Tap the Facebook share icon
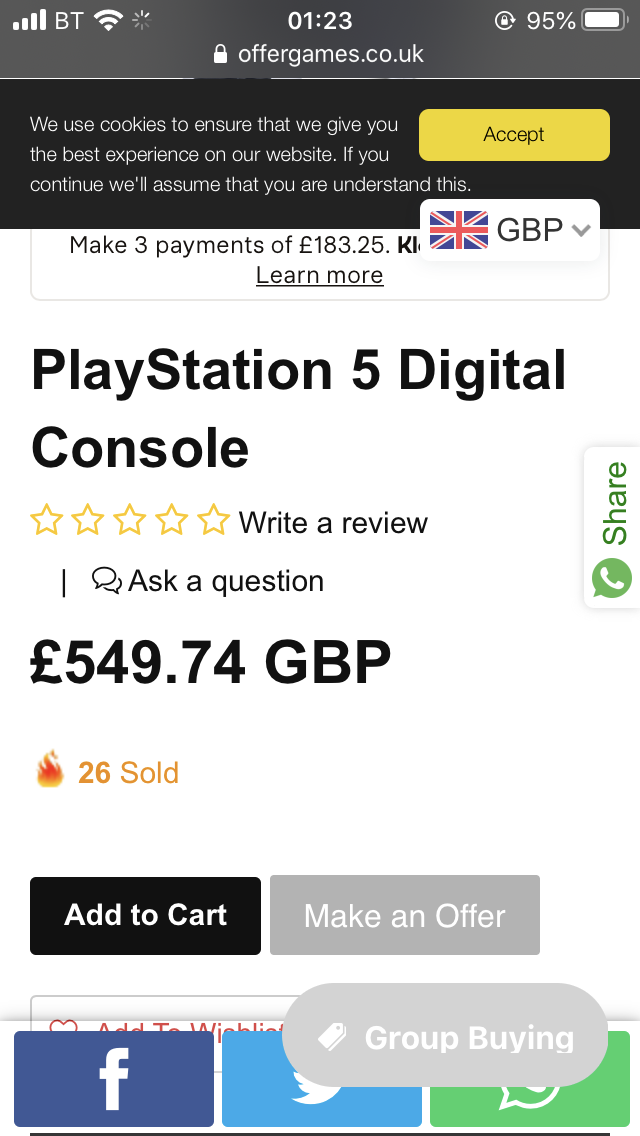Viewport: 640px width, 1136px height. [113, 1078]
